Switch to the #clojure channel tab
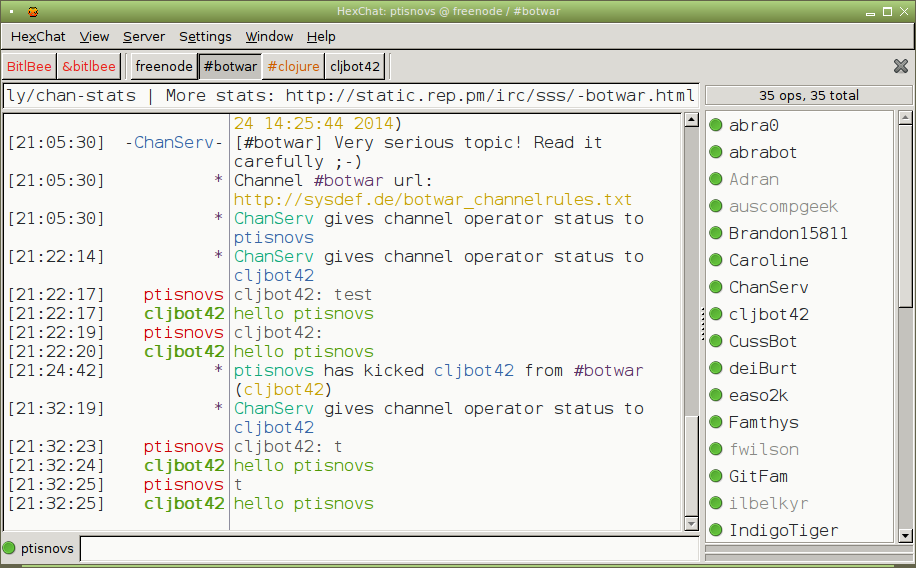Viewport: 916px width, 568px height. [293, 67]
